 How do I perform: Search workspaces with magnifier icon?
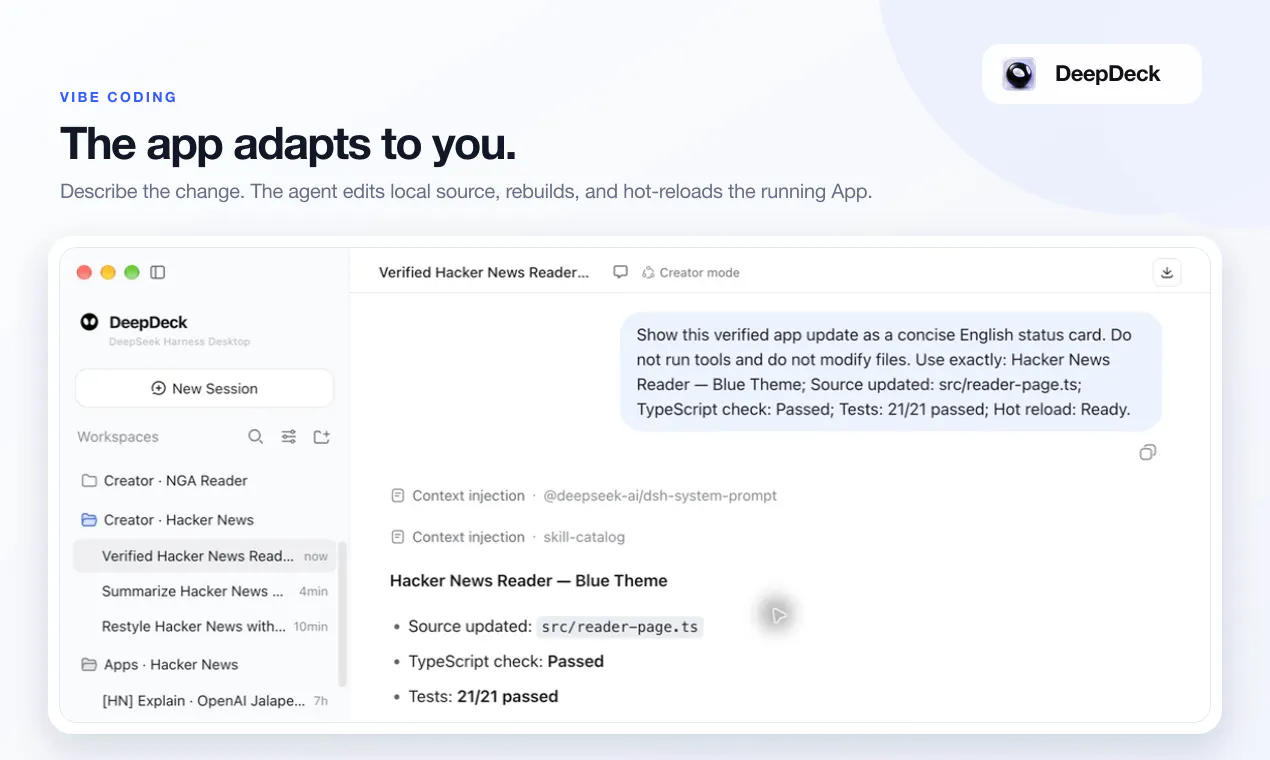click(x=256, y=437)
